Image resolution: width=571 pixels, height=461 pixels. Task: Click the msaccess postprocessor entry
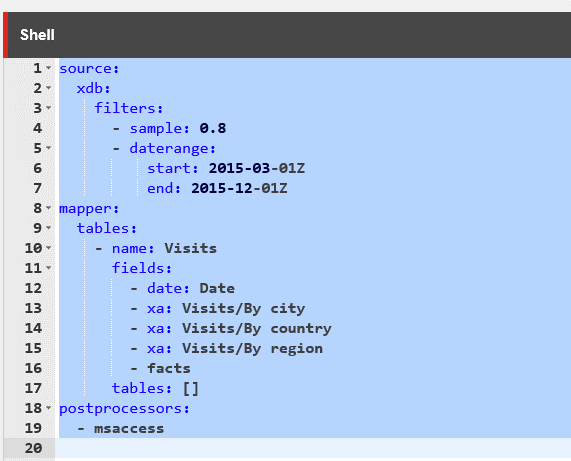click(129, 429)
